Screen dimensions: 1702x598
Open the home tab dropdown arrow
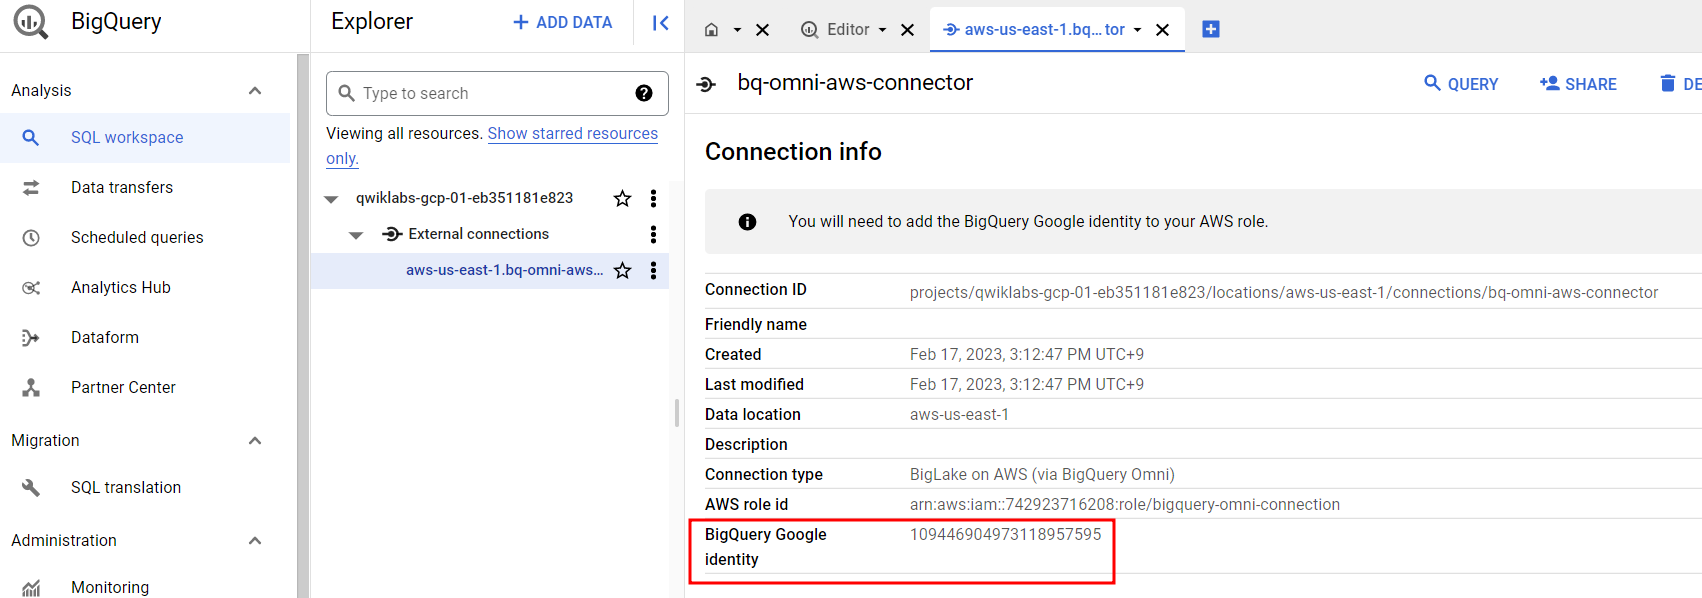[737, 30]
